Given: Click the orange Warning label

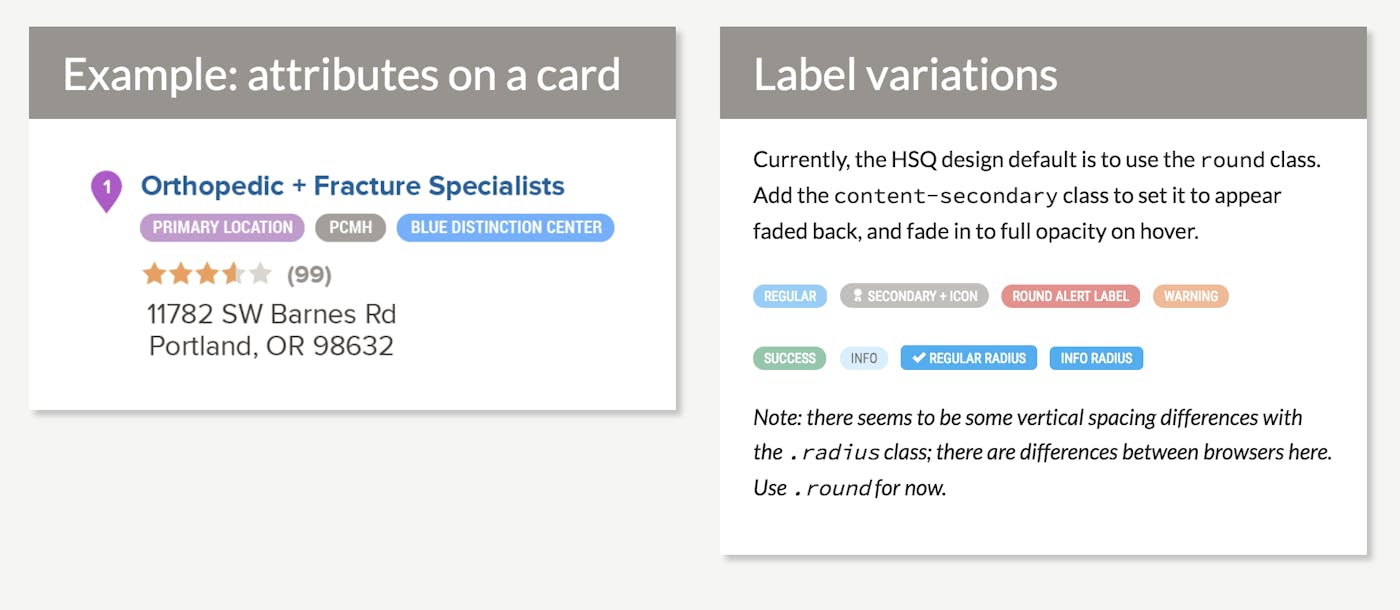Looking at the screenshot, I should tap(1190, 296).
